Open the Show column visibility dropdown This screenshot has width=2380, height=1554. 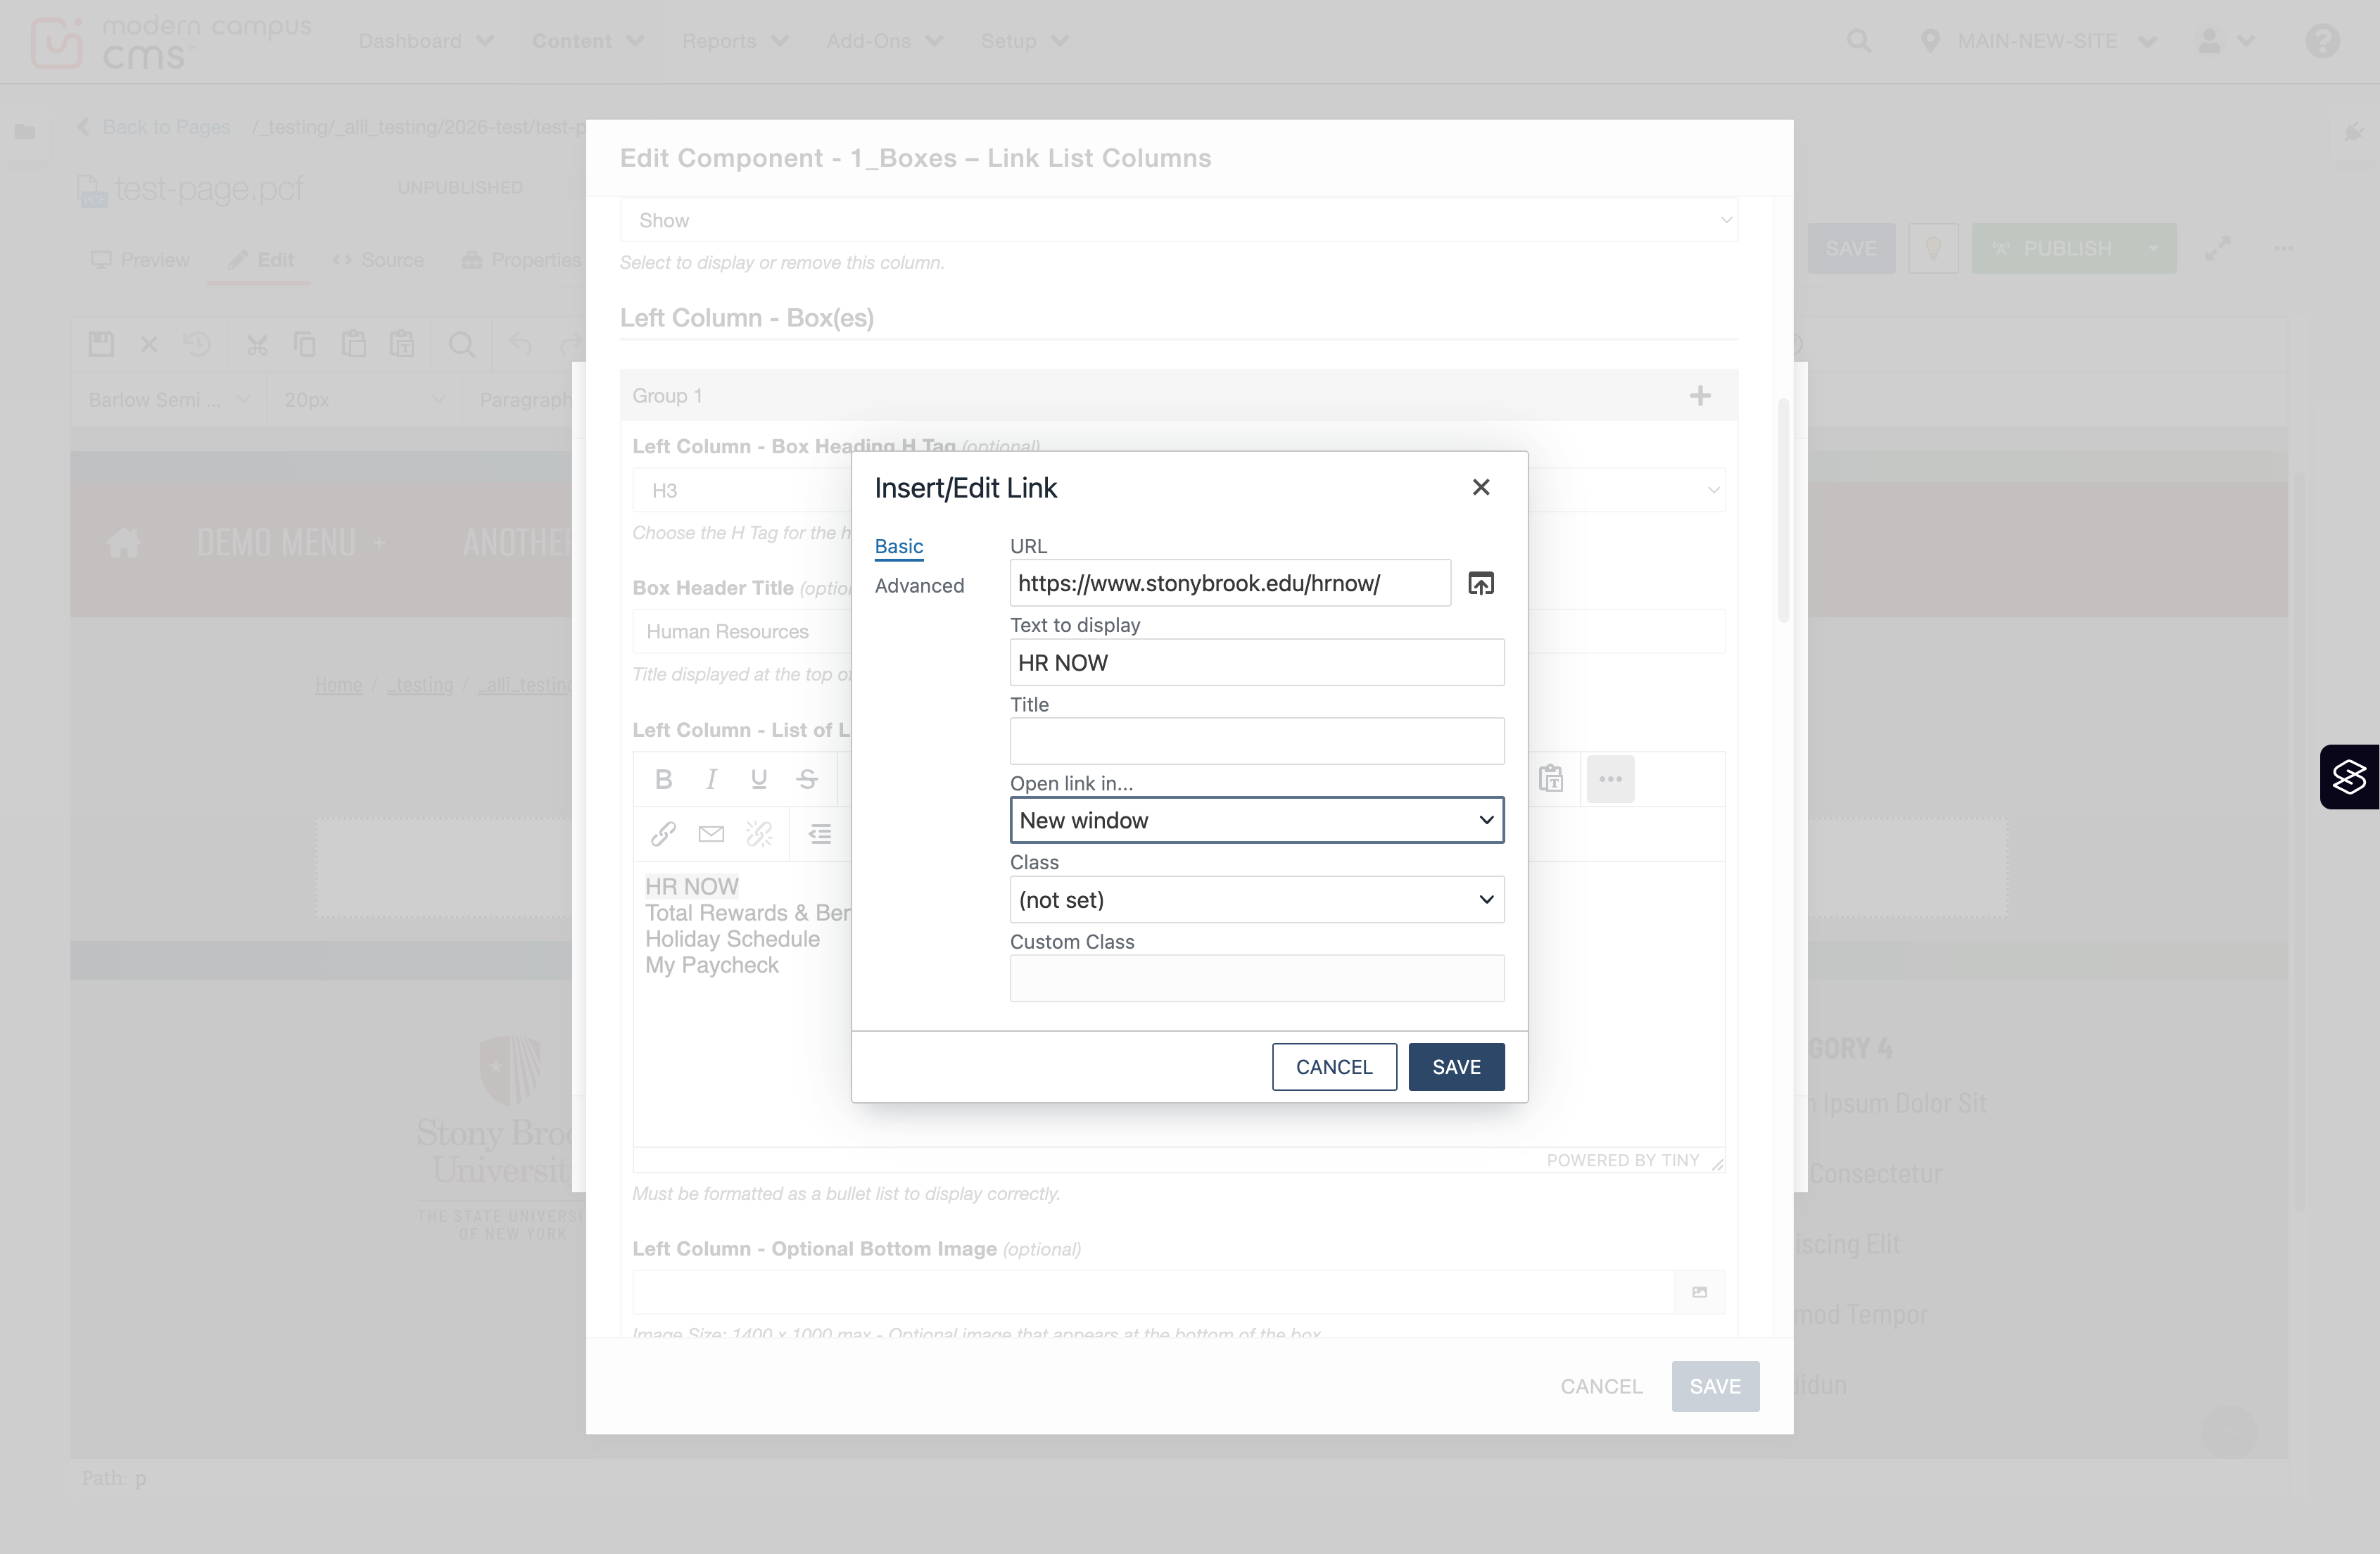point(1179,220)
